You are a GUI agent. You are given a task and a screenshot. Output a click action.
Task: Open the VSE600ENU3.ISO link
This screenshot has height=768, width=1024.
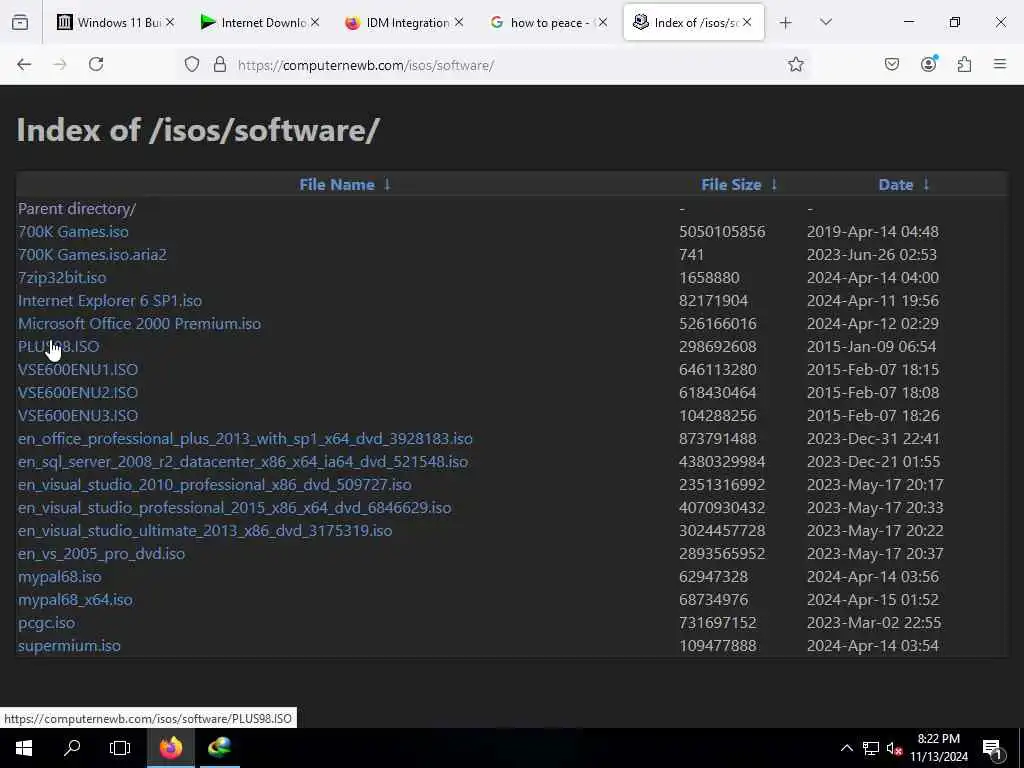pos(78,416)
